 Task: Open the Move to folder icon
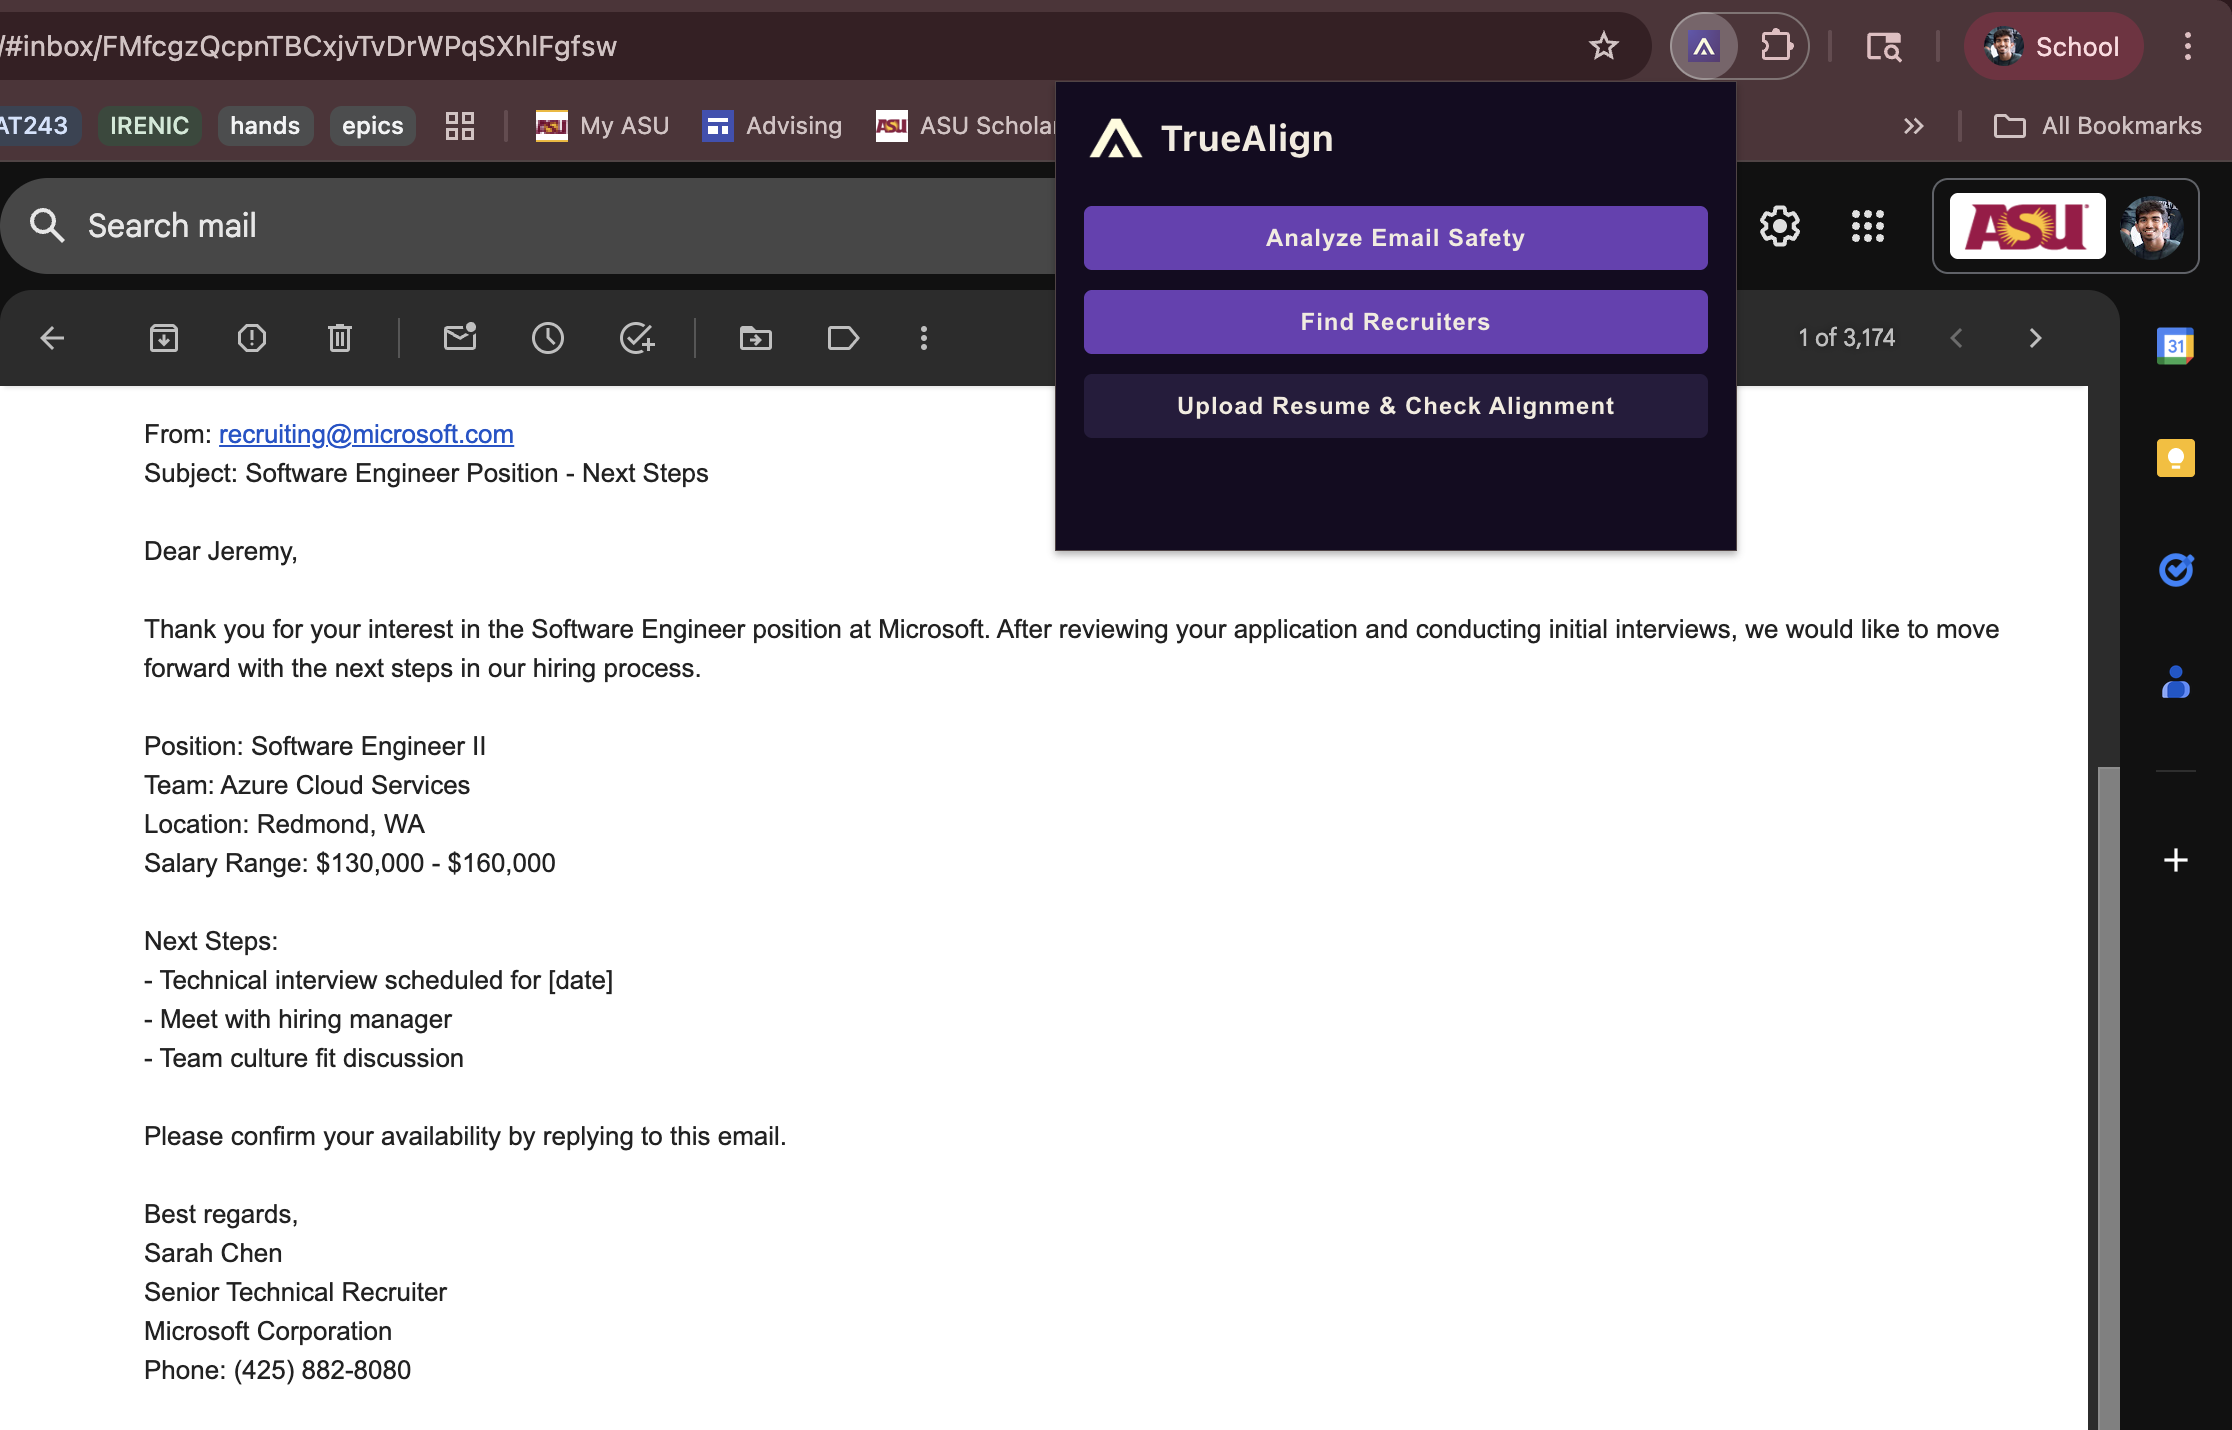(x=756, y=338)
